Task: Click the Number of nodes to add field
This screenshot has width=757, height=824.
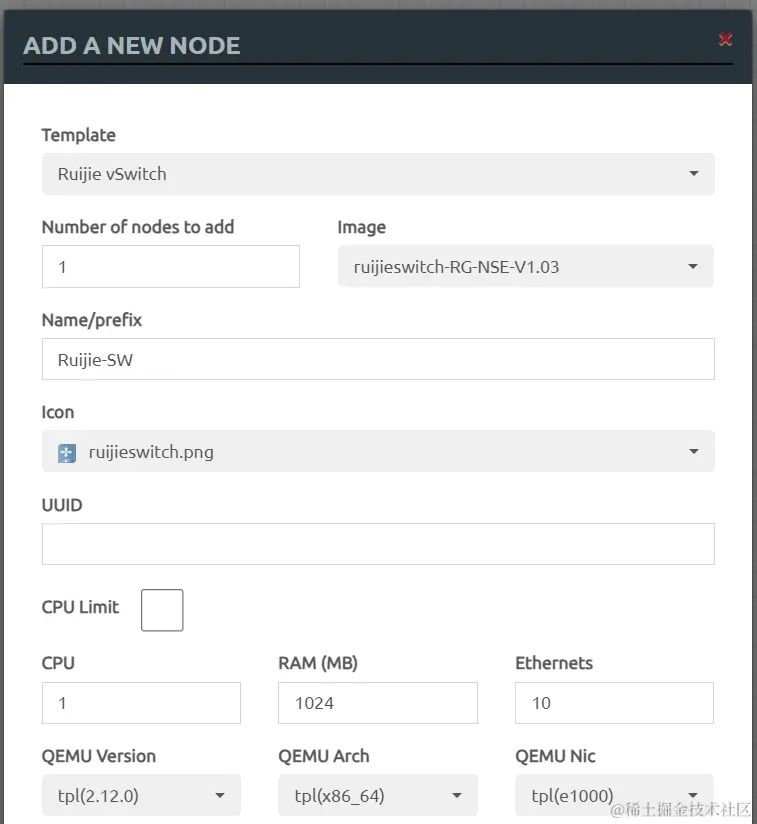Action: click(170, 267)
